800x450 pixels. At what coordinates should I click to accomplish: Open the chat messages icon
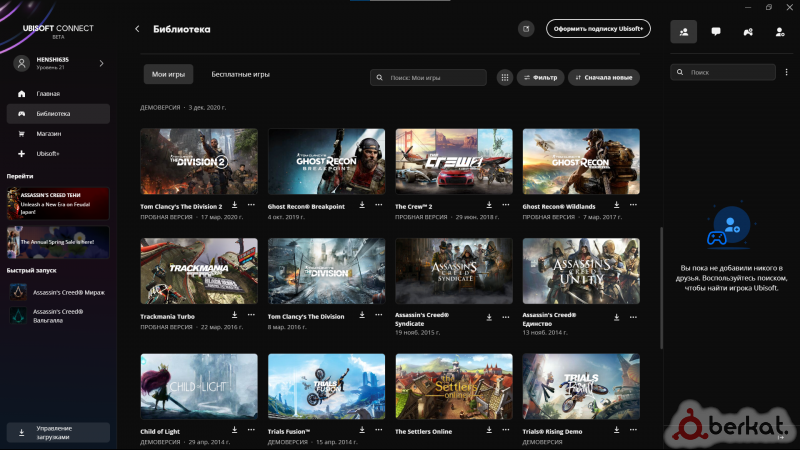pos(716,32)
